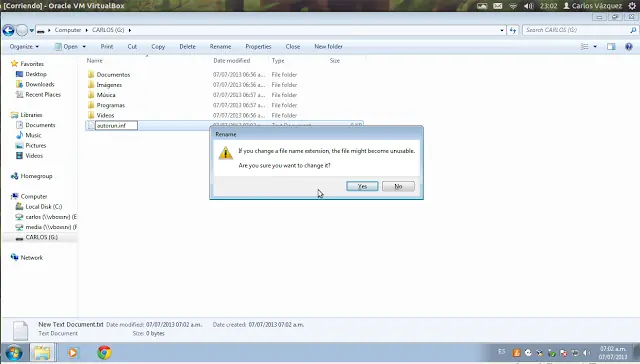Click the autorun.inf rename text box
This screenshot has height=364, width=640.
[116, 126]
